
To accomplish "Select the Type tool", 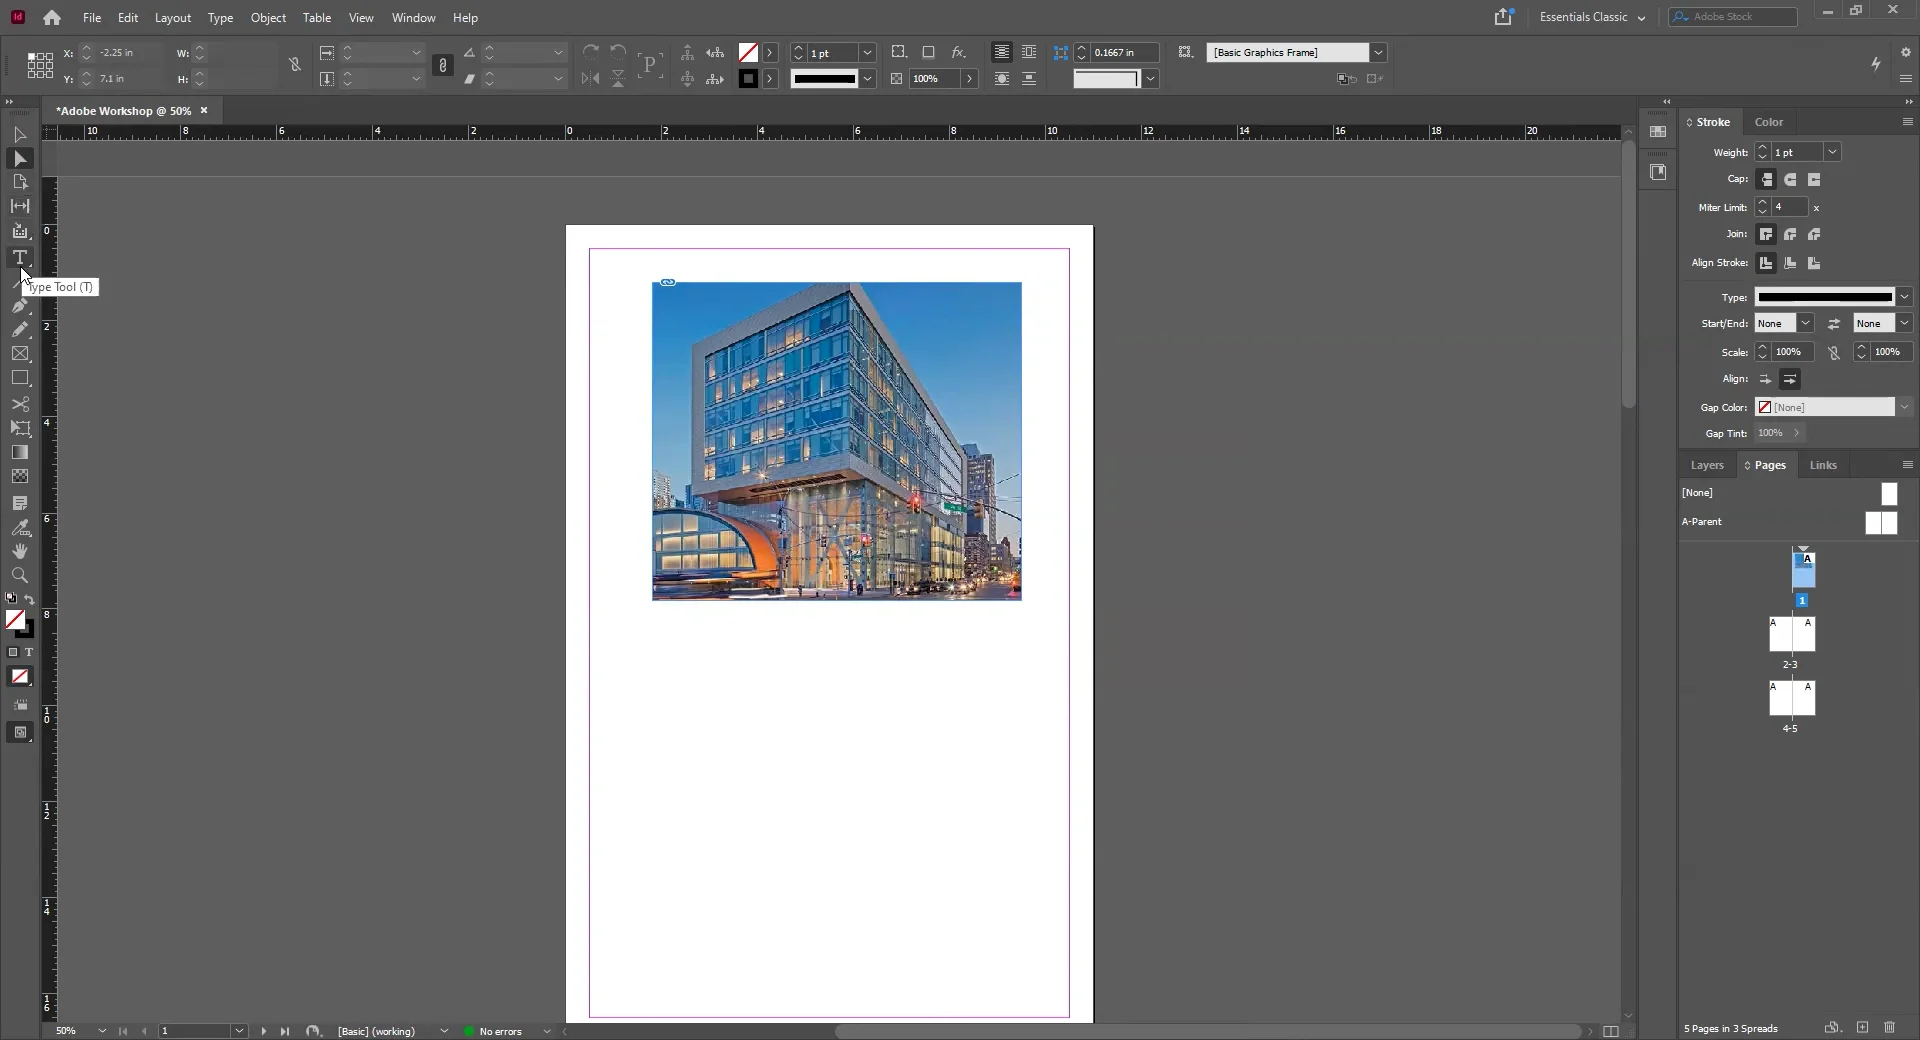I will [20, 257].
